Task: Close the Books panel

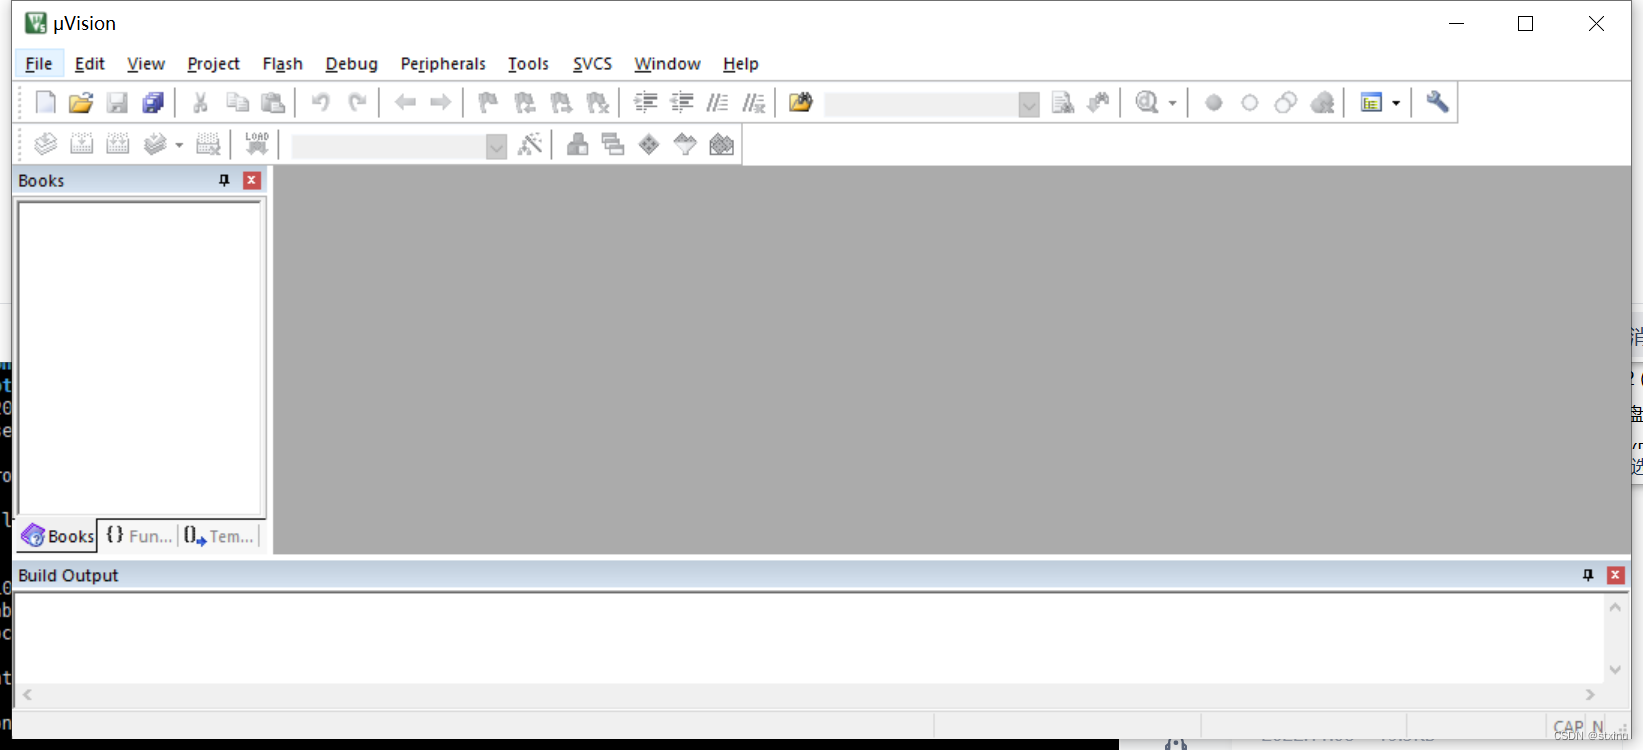Action: pos(252,180)
